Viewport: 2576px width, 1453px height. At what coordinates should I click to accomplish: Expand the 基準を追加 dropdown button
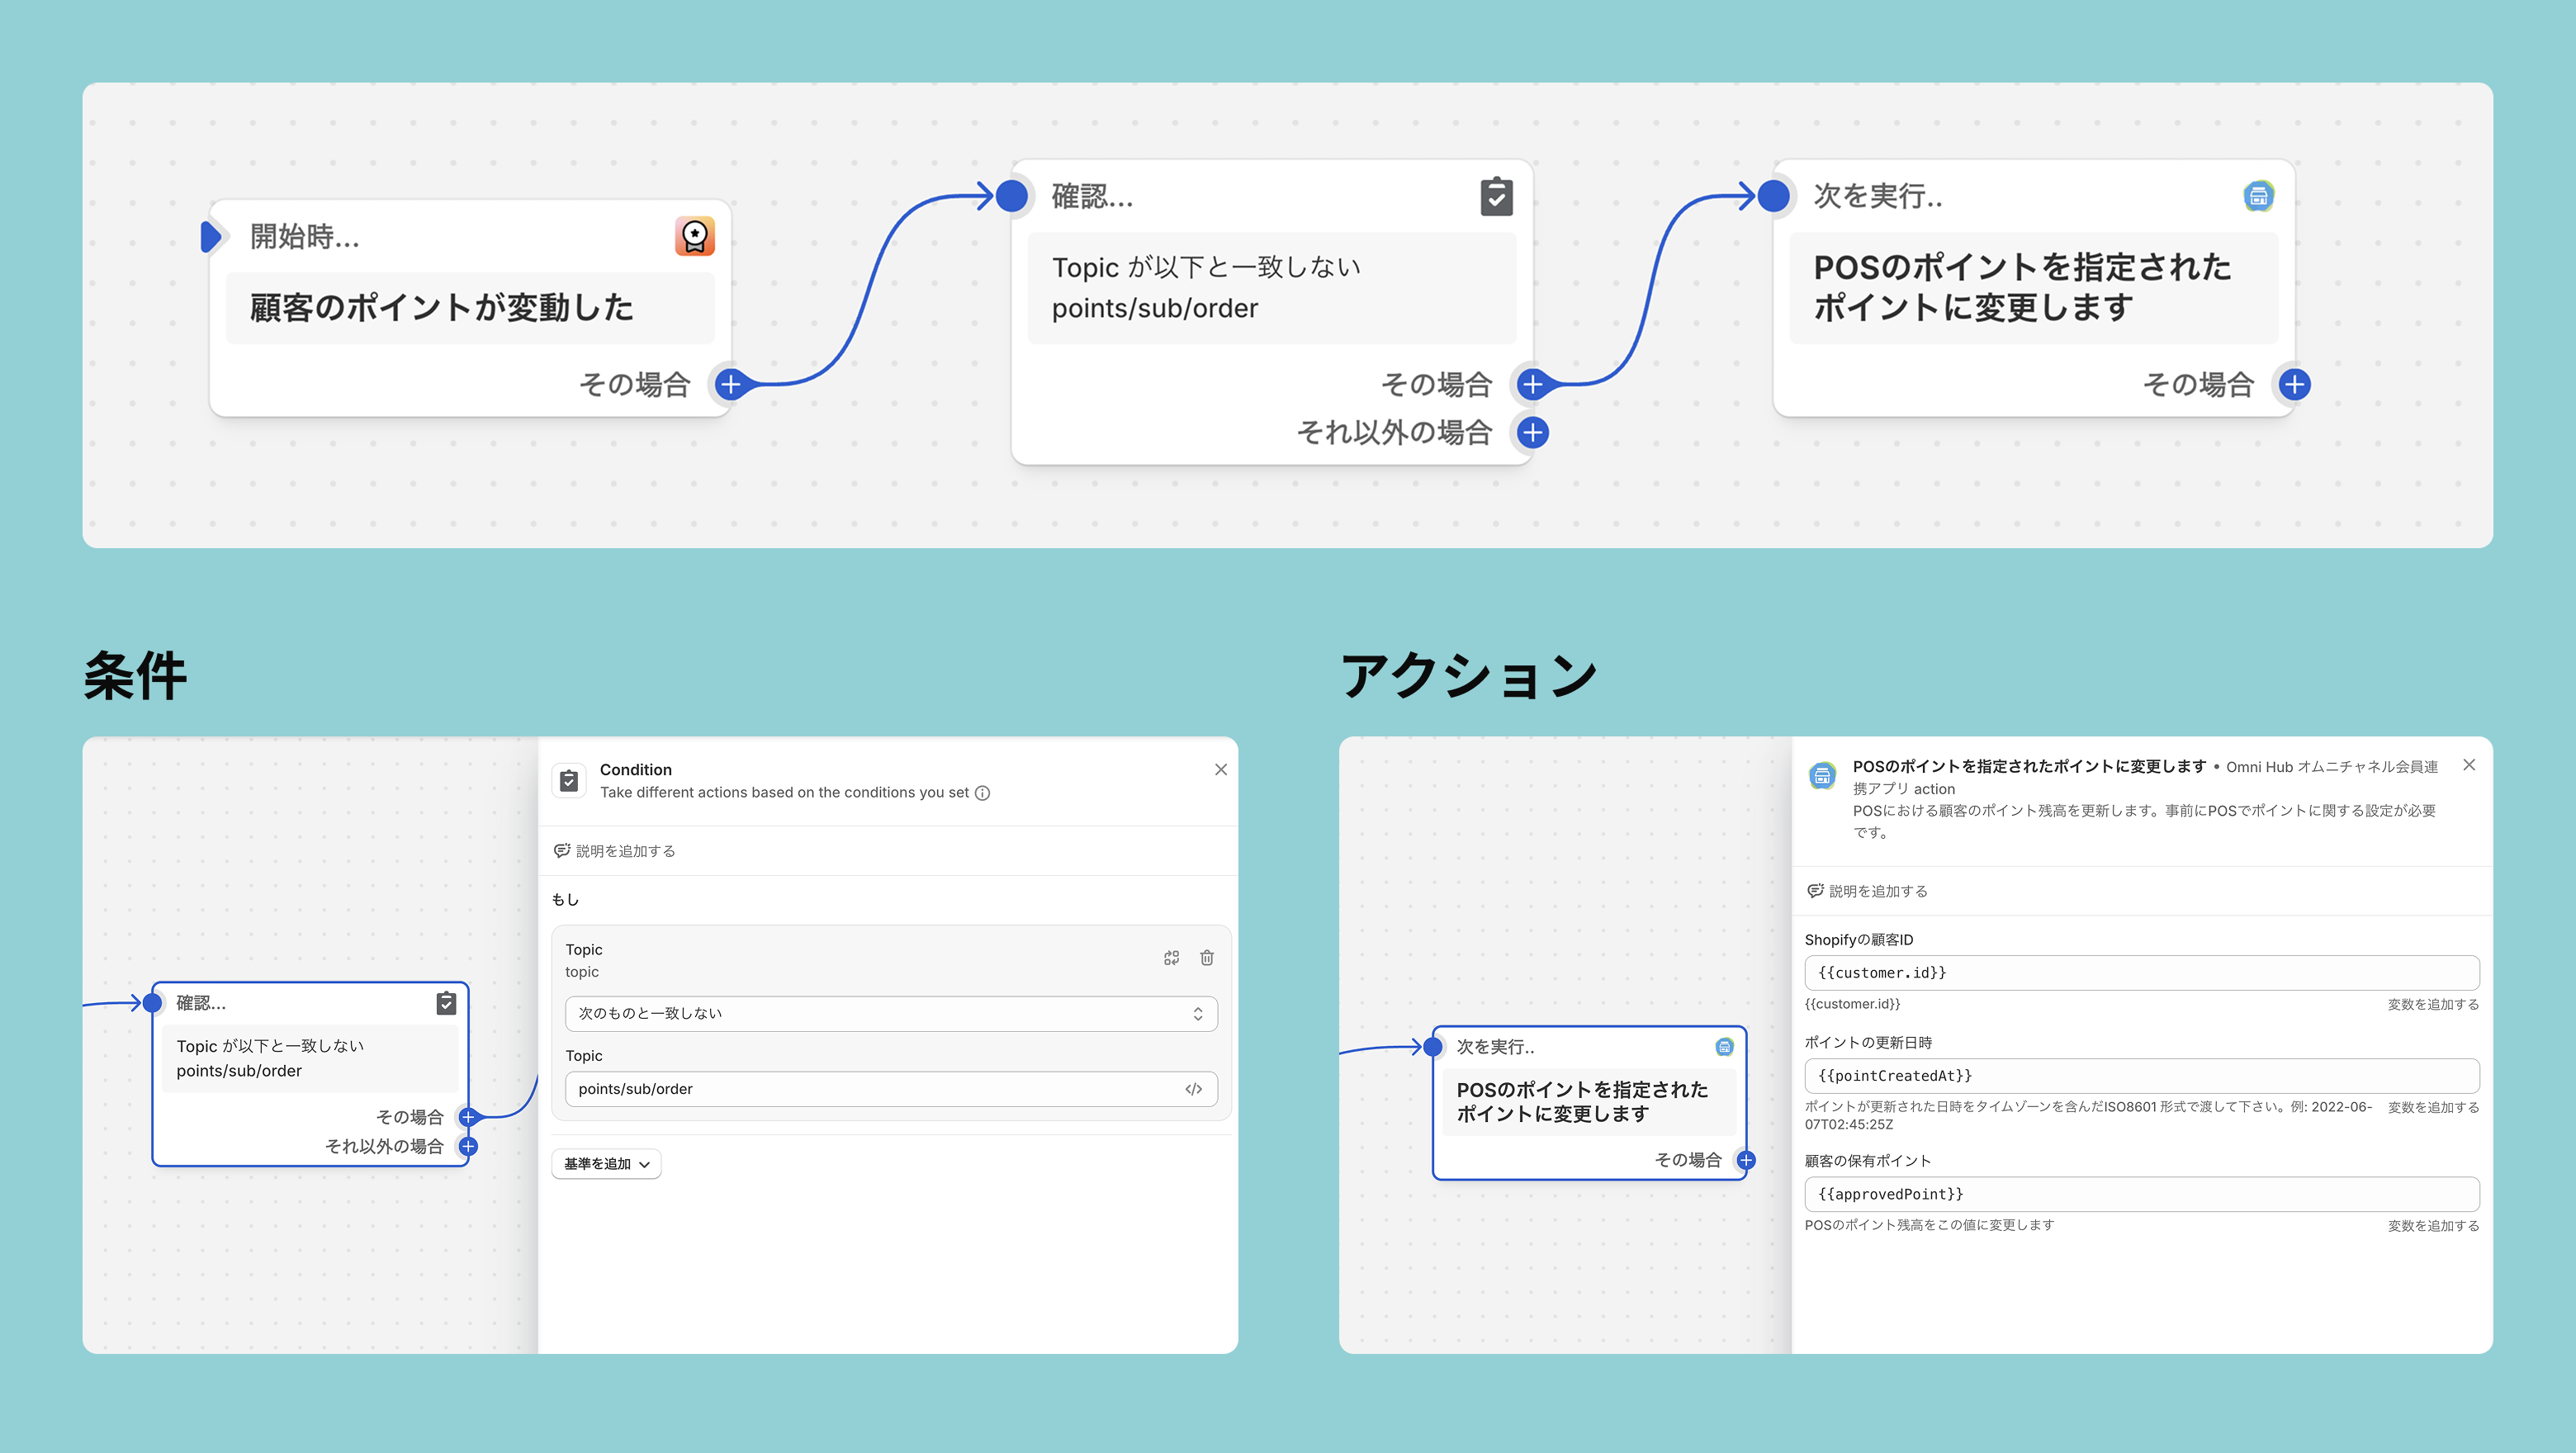606,1164
